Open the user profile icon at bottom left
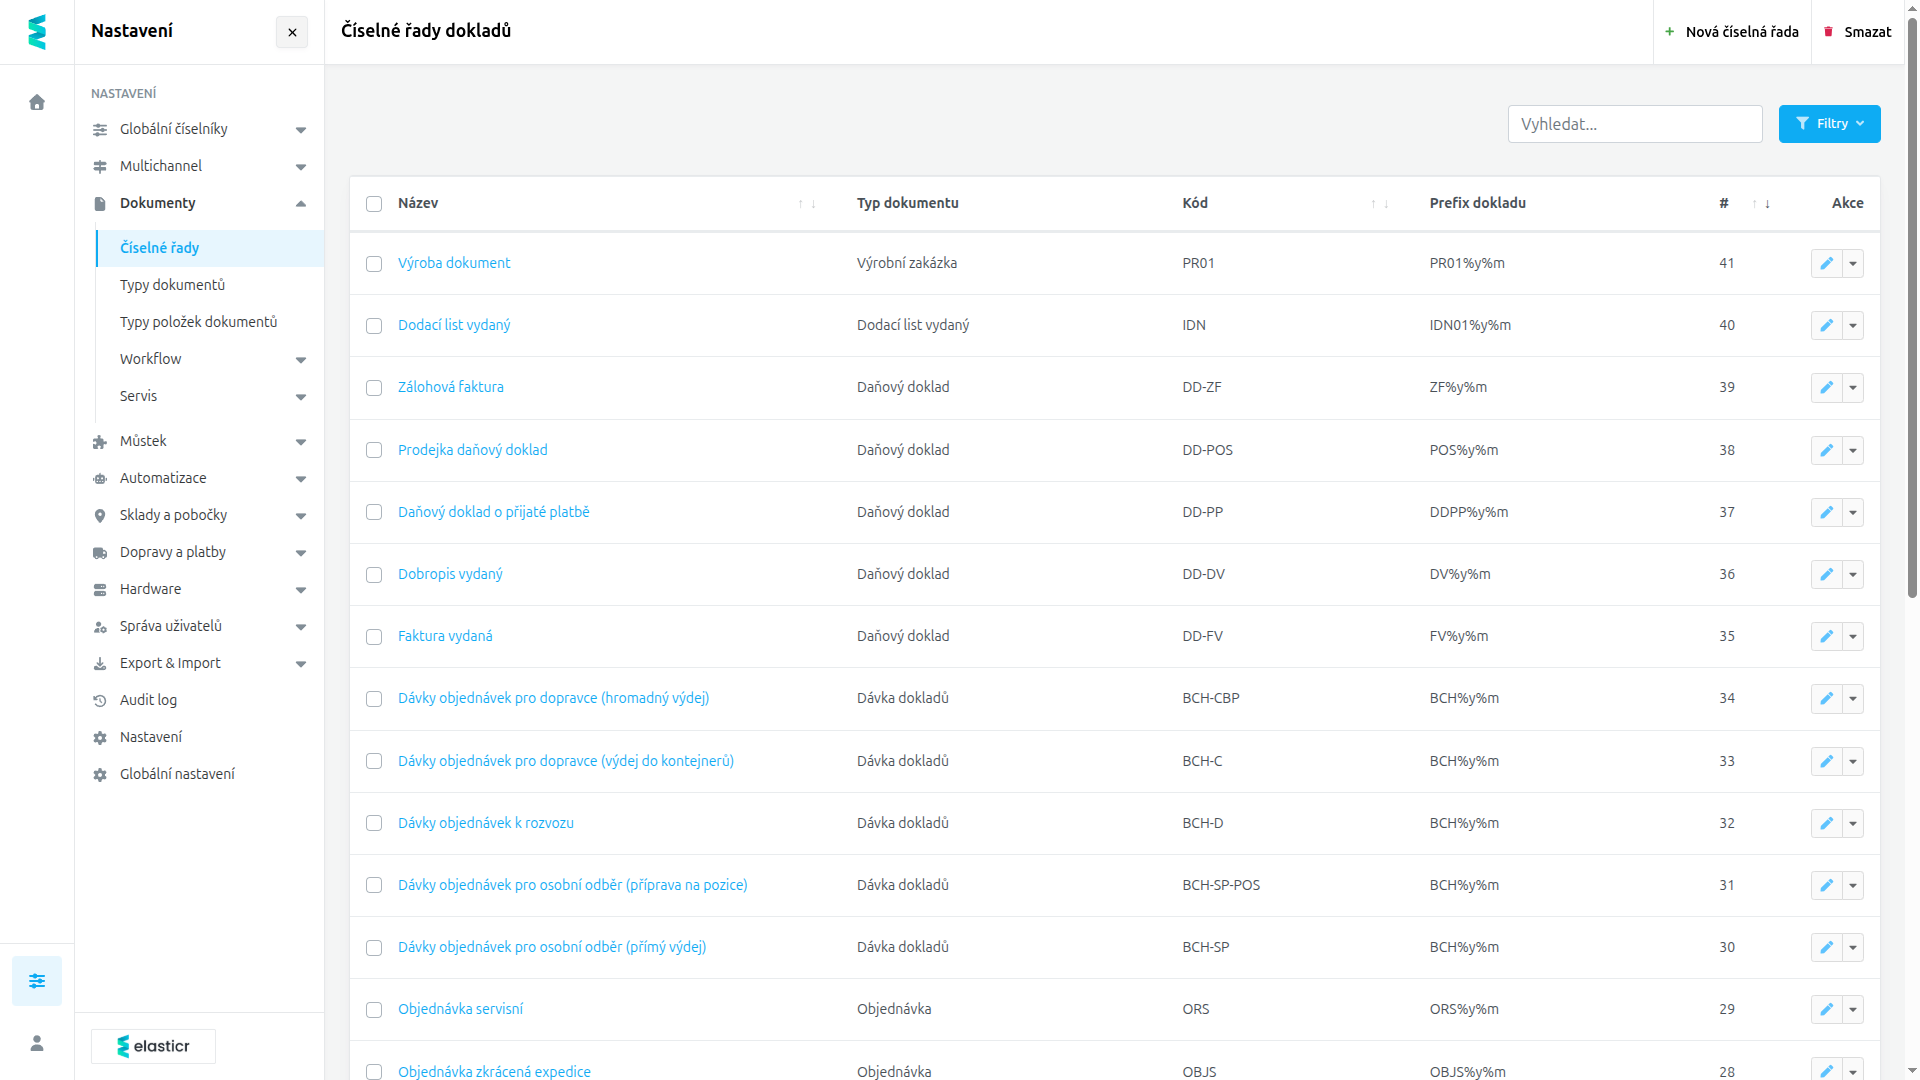Image resolution: width=1920 pixels, height=1080 pixels. coord(37,1043)
